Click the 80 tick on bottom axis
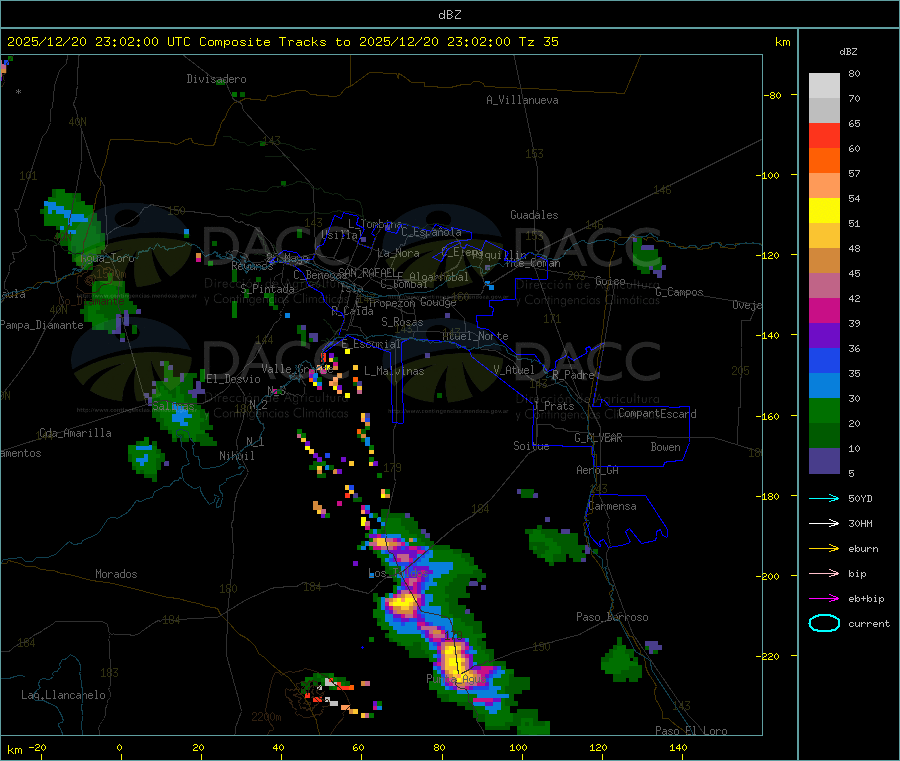 point(439,747)
